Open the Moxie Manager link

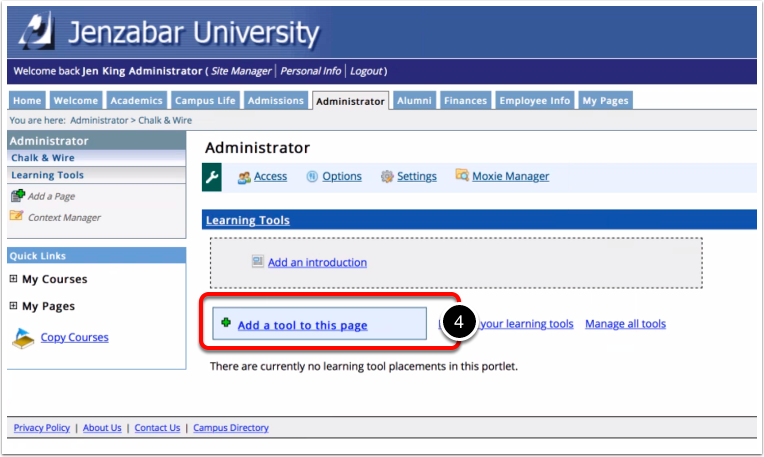click(511, 176)
